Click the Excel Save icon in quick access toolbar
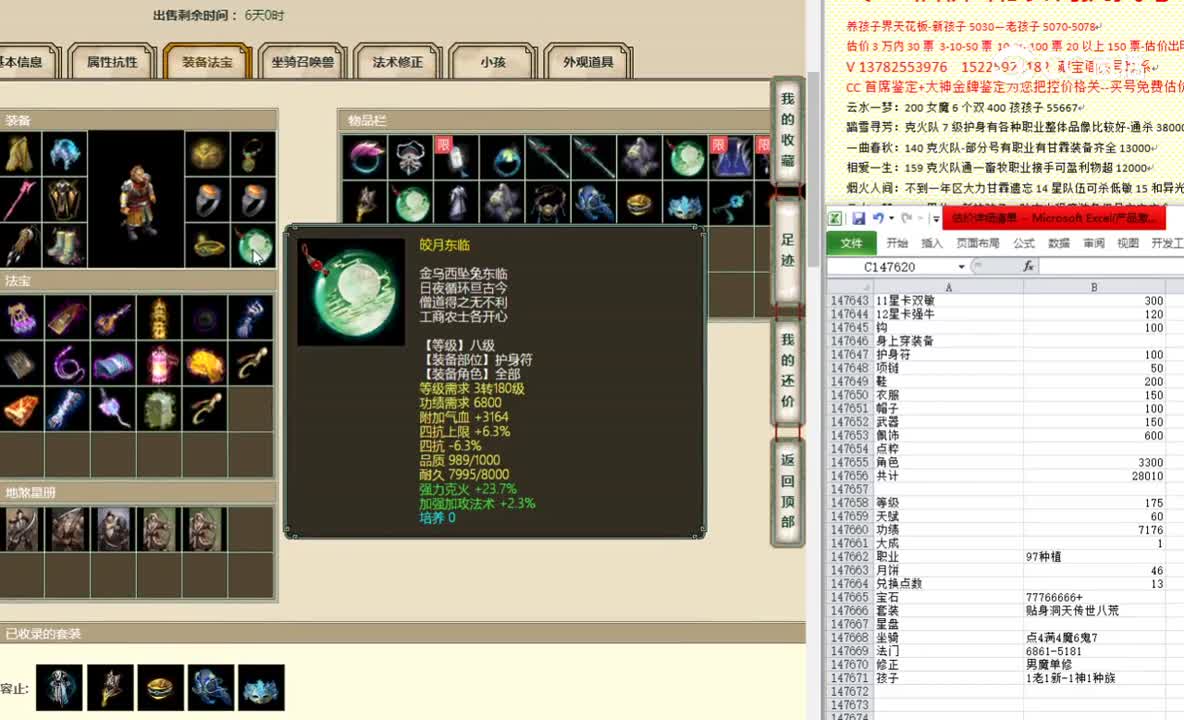The image size is (1184, 720). pyautogui.click(x=859, y=219)
